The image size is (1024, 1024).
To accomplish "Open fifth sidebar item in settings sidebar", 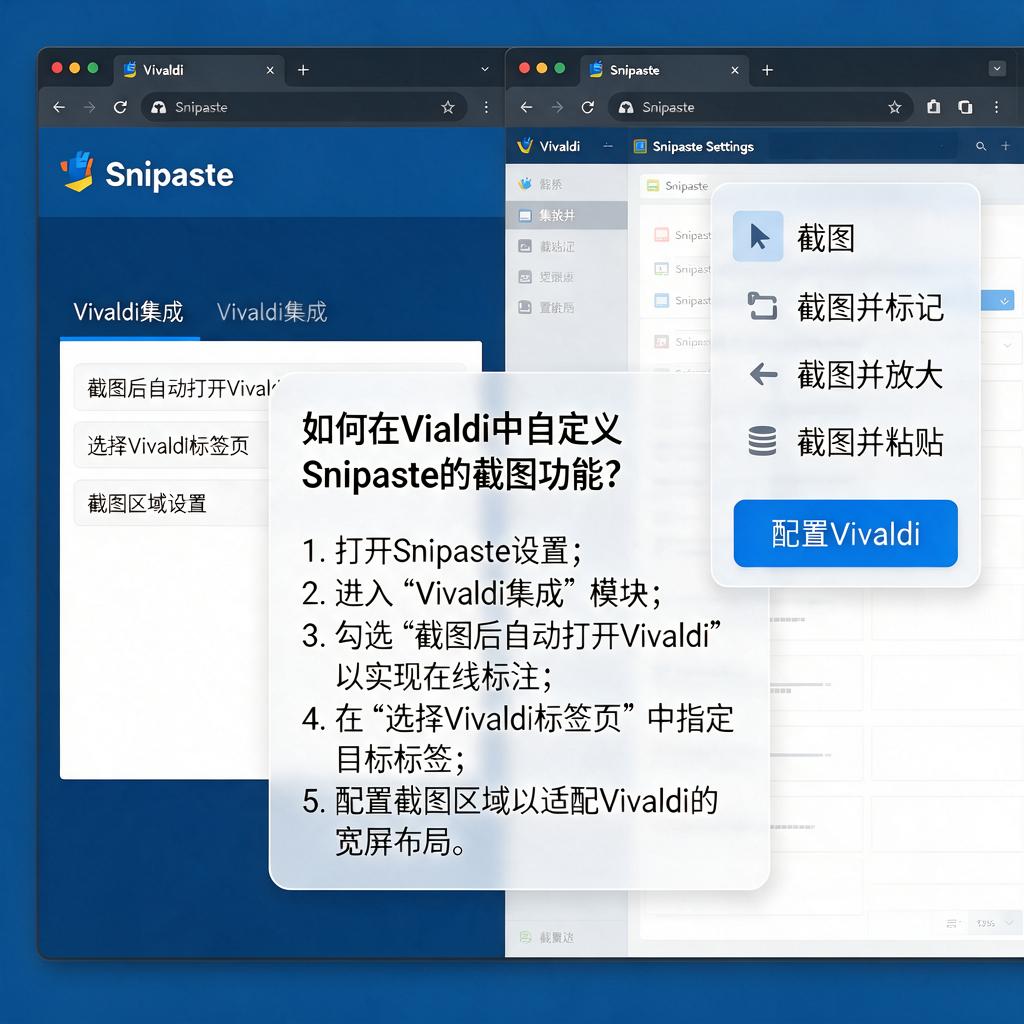I will point(566,308).
